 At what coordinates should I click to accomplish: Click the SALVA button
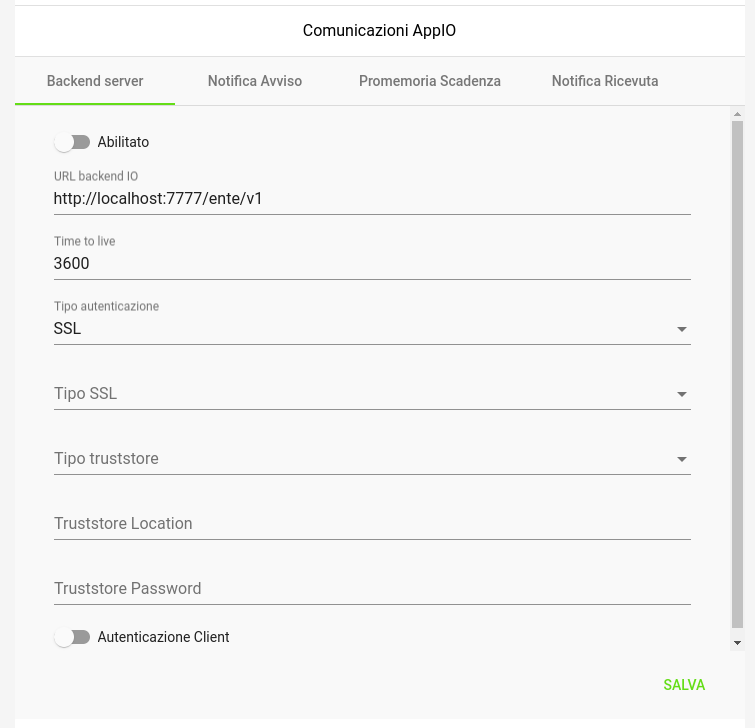click(x=684, y=685)
